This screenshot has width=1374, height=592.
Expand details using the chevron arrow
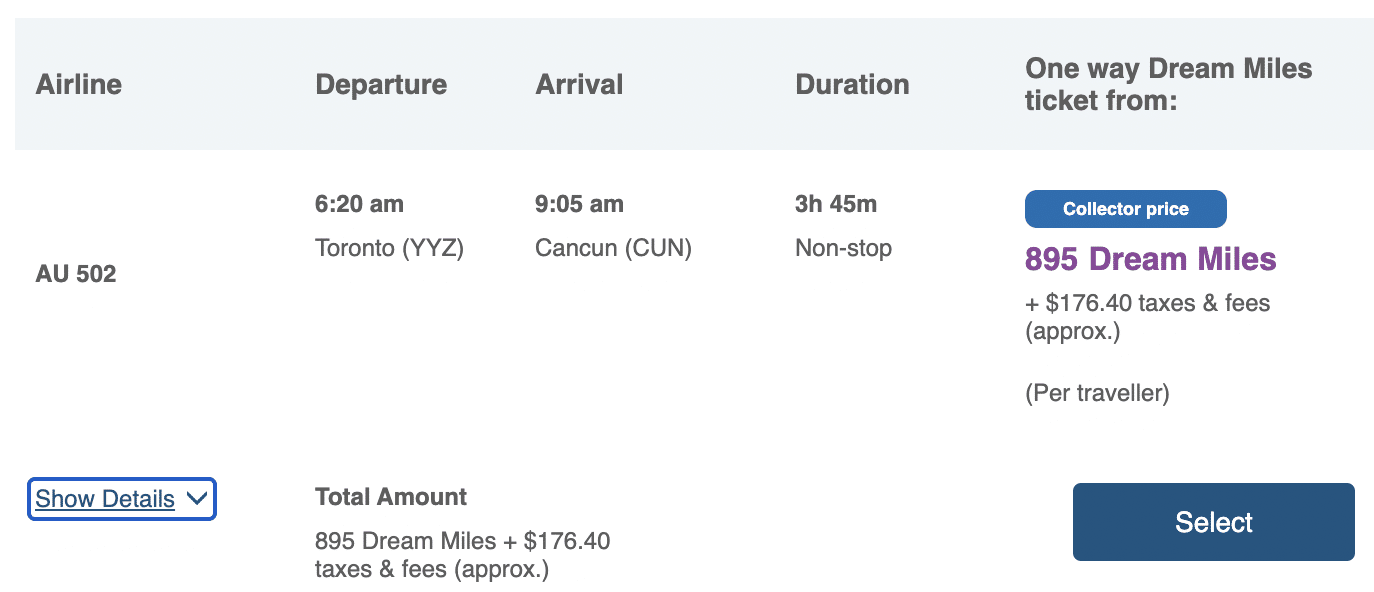click(197, 499)
